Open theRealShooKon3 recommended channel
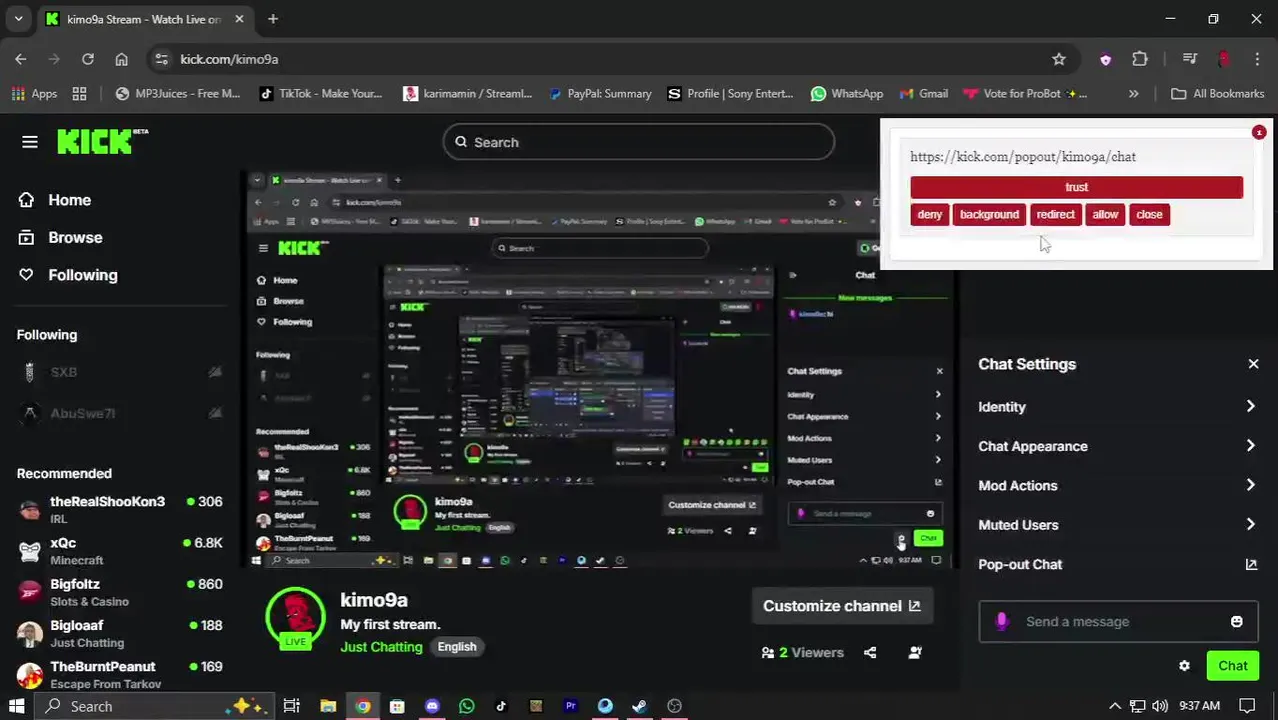 coord(120,510)
